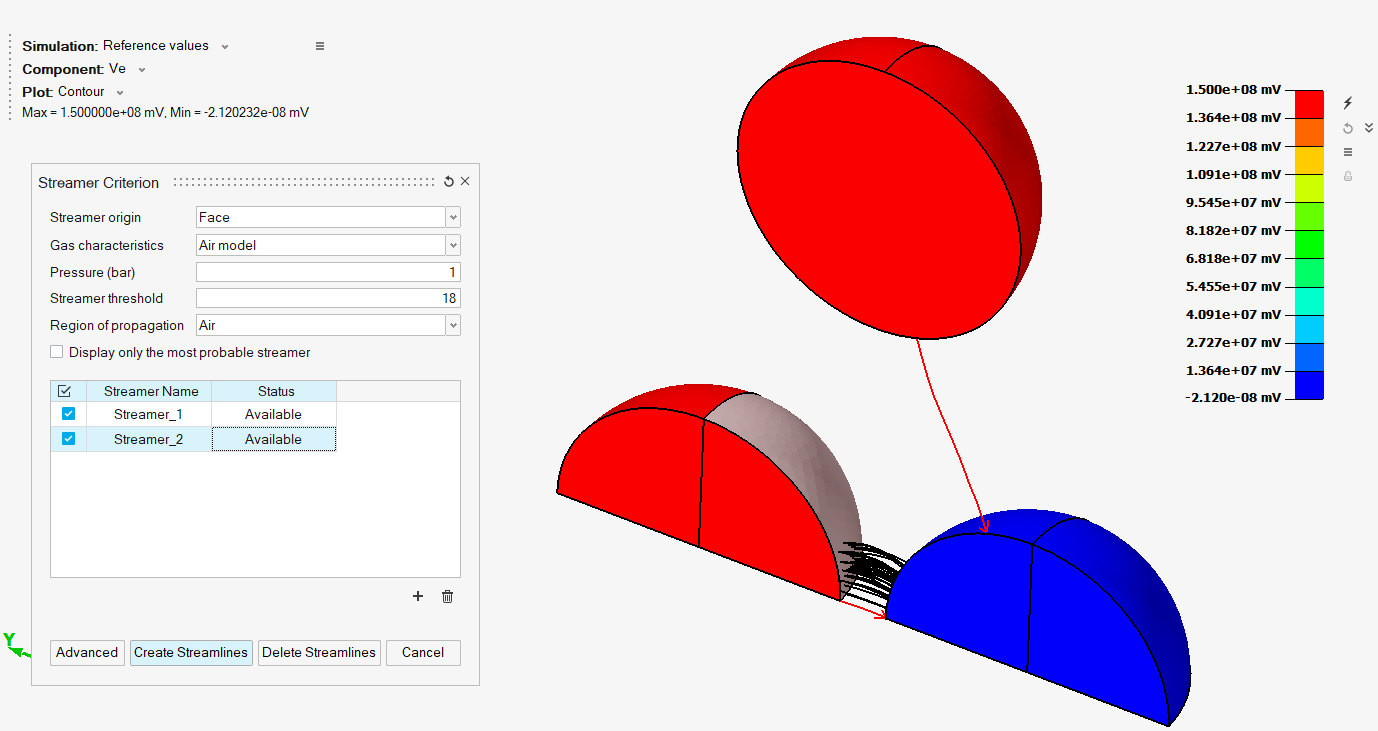Click the lightning bolt icon beside legend
The width and height of the screenshot is (1378, 731).
coord(1348,103)
